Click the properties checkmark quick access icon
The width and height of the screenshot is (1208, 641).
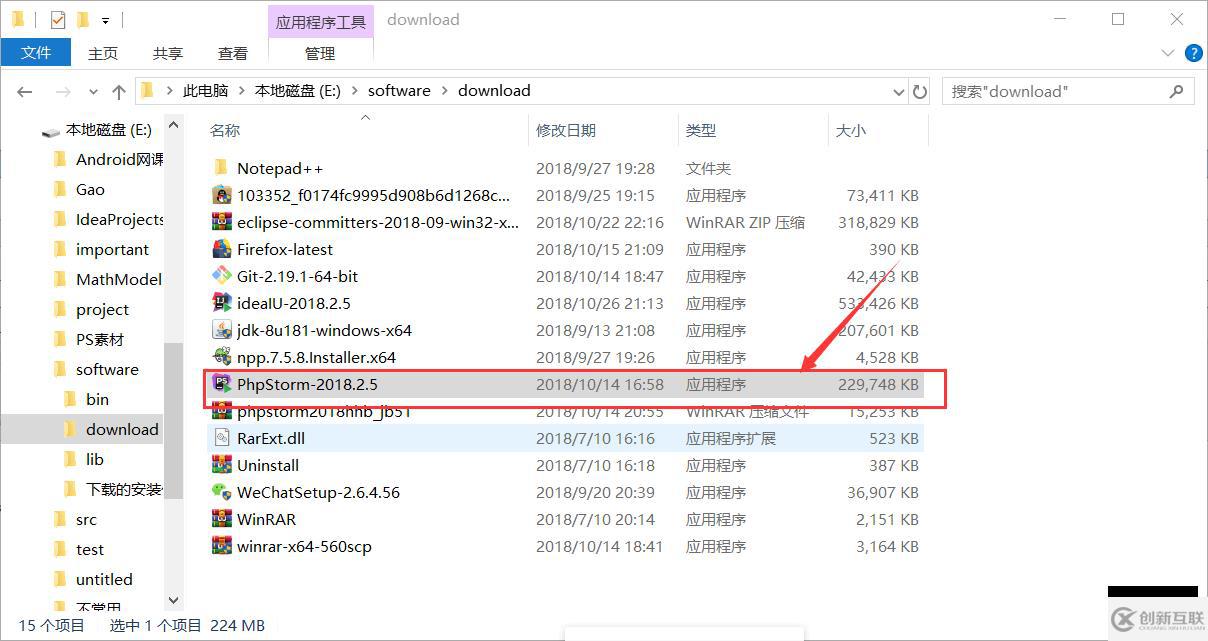(x=57, y=19)
